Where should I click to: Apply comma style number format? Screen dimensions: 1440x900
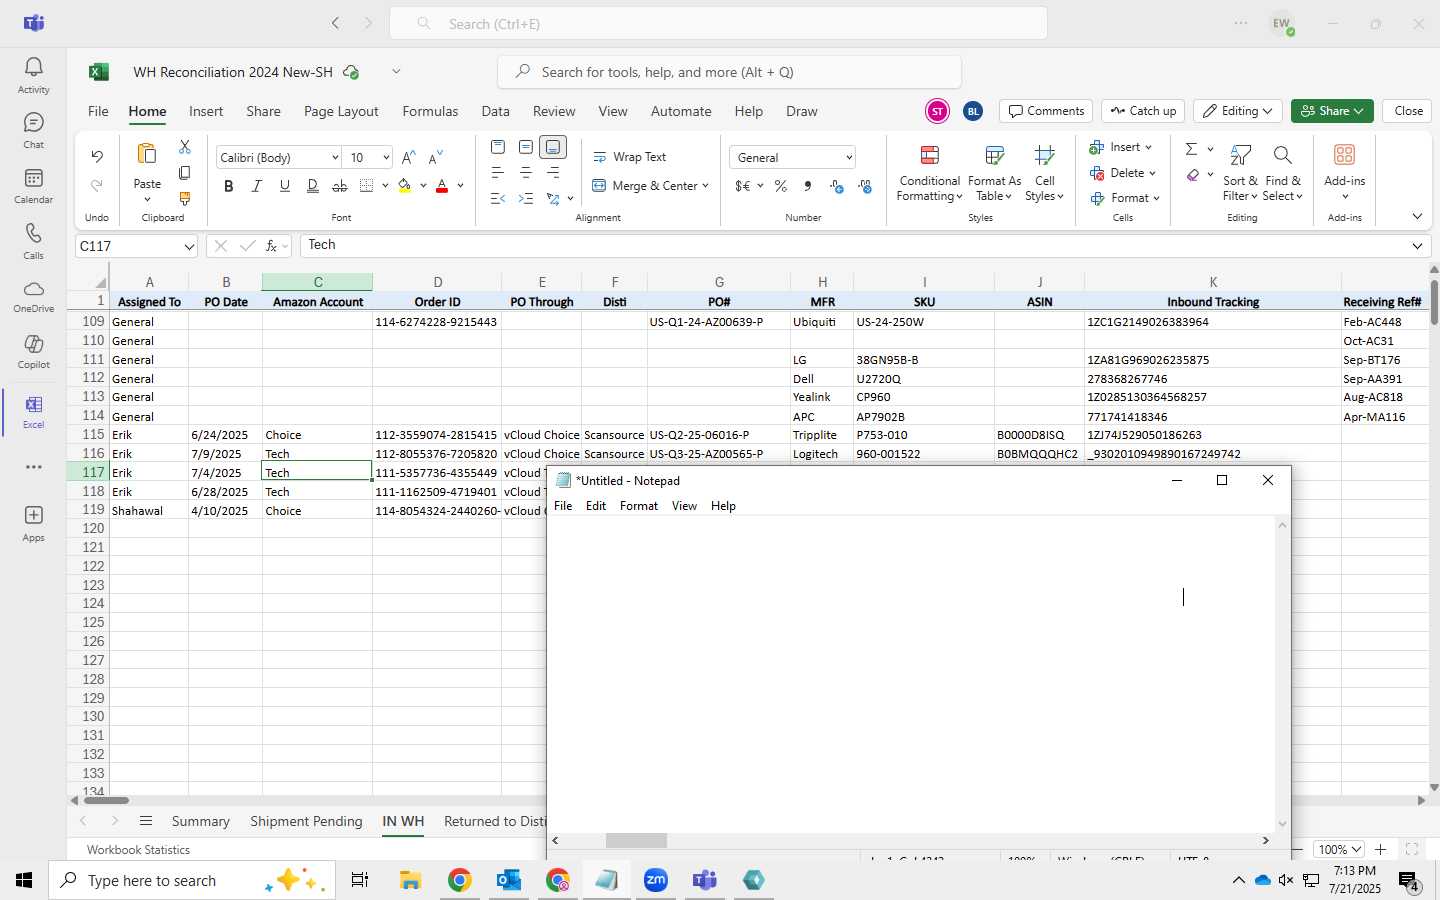click(x=808, y=186)
